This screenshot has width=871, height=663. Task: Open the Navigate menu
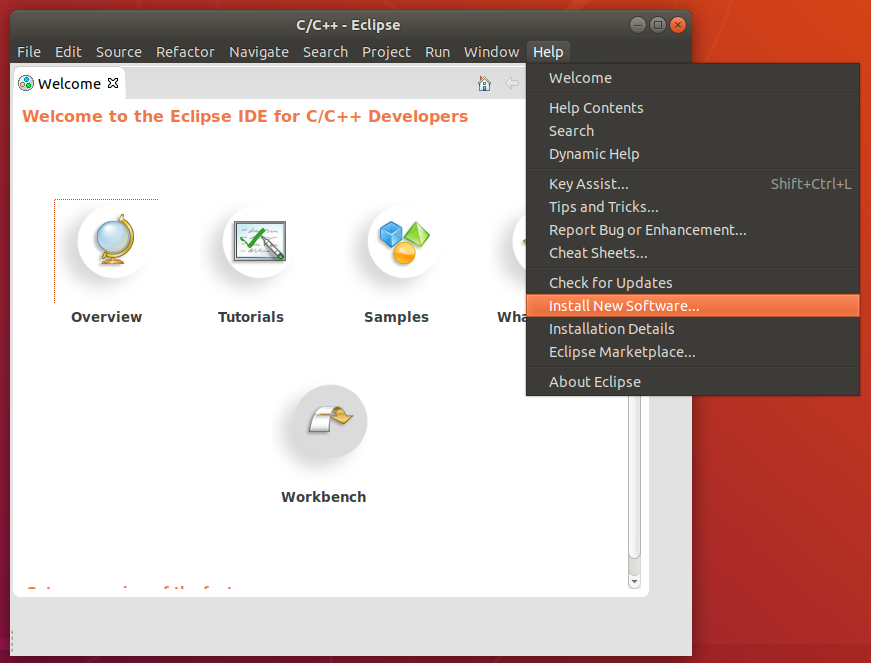259,52
